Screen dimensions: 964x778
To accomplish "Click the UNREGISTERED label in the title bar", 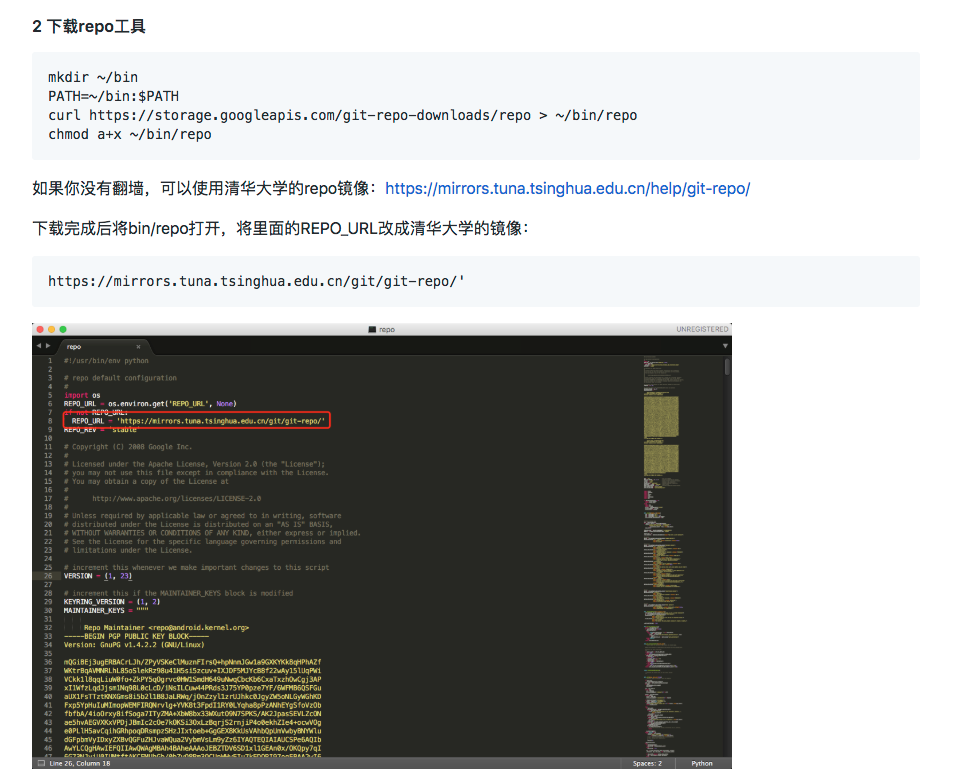I will pyautogui.click(x=700, y=328).
